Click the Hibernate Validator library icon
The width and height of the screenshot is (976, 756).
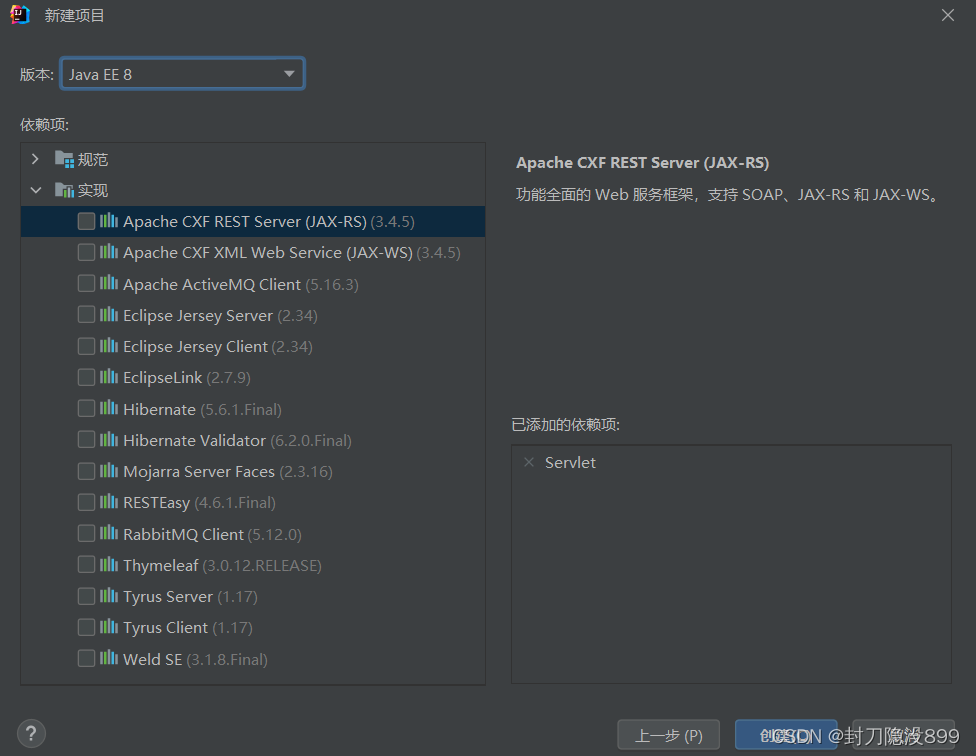point(109,439)
